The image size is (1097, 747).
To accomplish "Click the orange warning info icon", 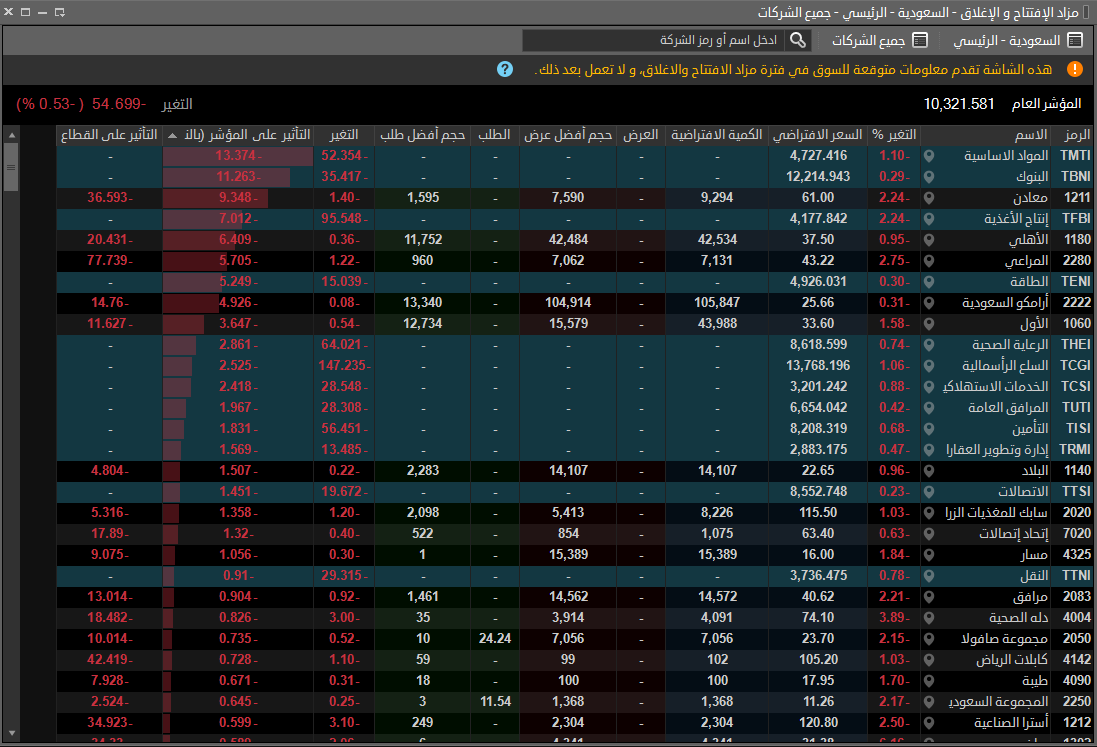I will pos(1074,69).
